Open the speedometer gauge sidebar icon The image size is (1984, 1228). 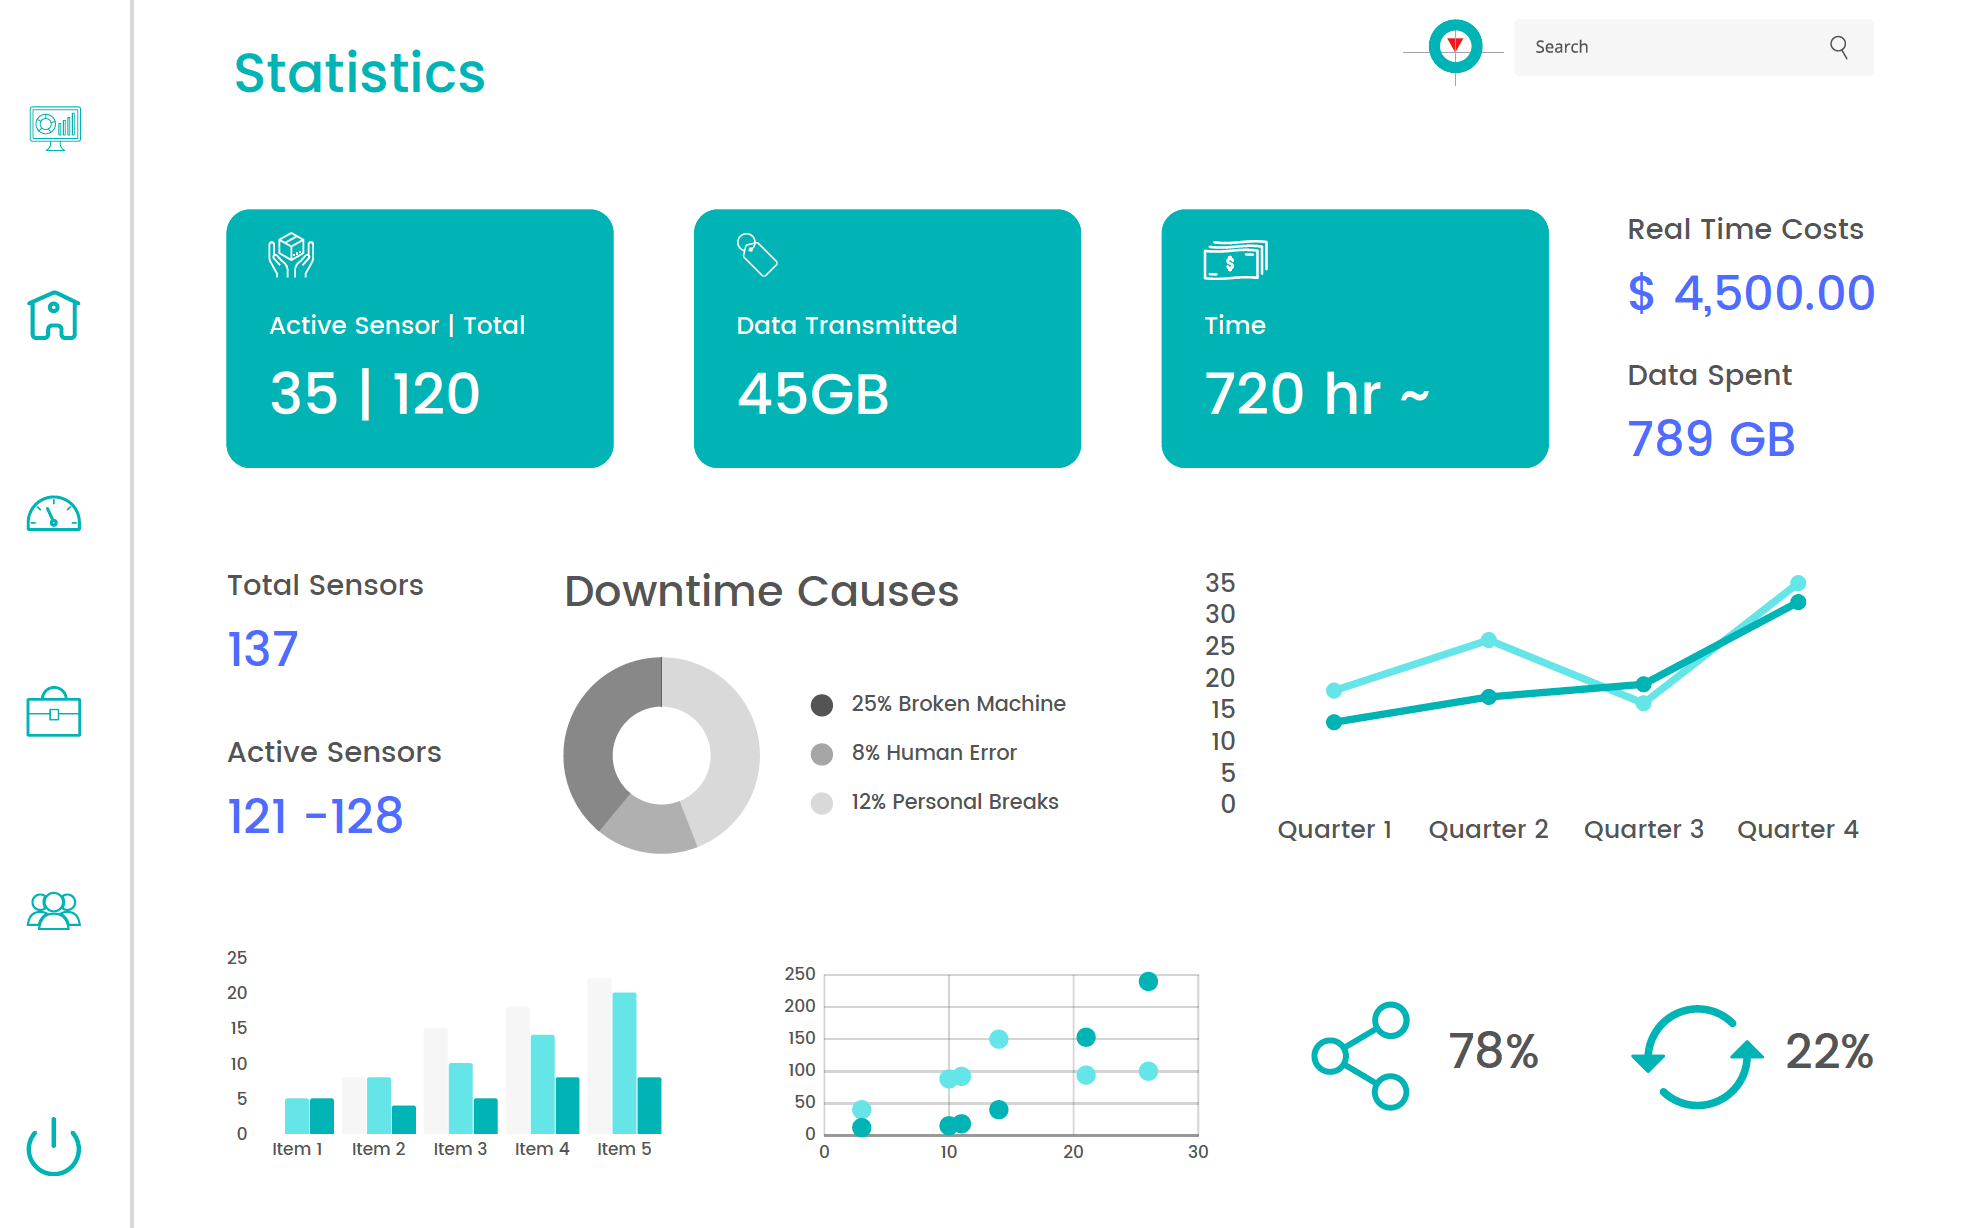pos(54,513)
